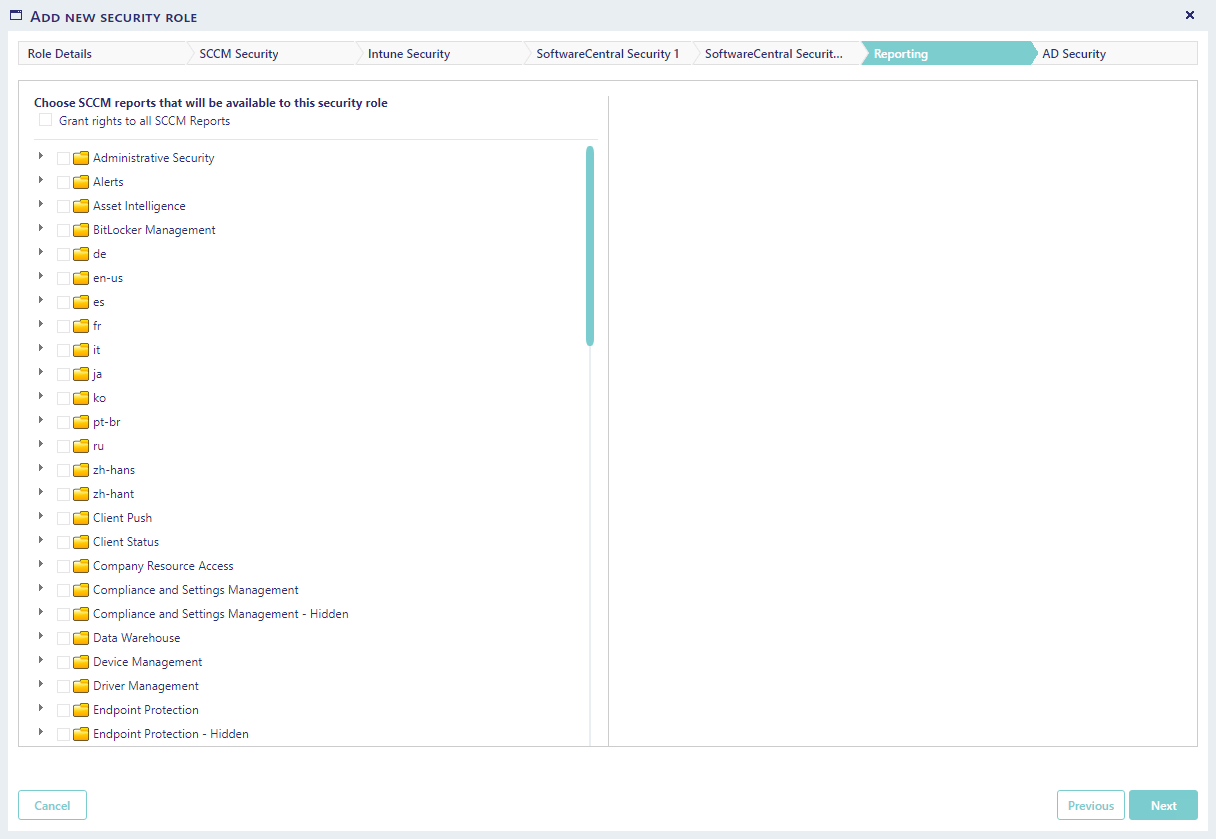Expand the Device Management tree node
The image size is (1216, 839).
(x=41, y=661)
